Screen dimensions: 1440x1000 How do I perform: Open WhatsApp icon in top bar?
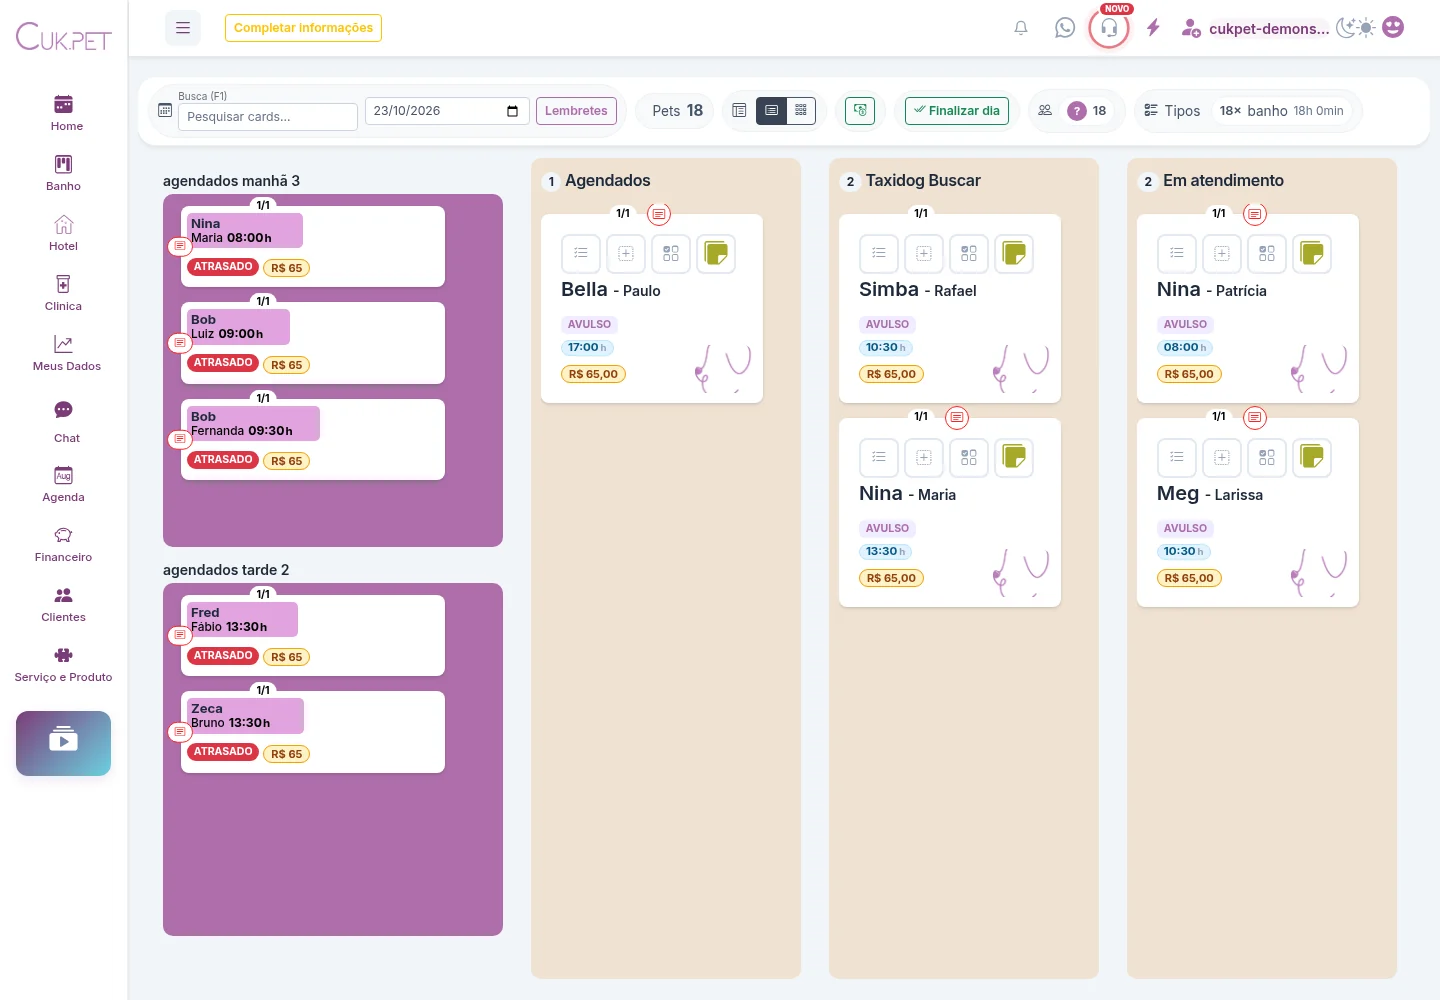pyautogui.click(x=1065, y=28)
